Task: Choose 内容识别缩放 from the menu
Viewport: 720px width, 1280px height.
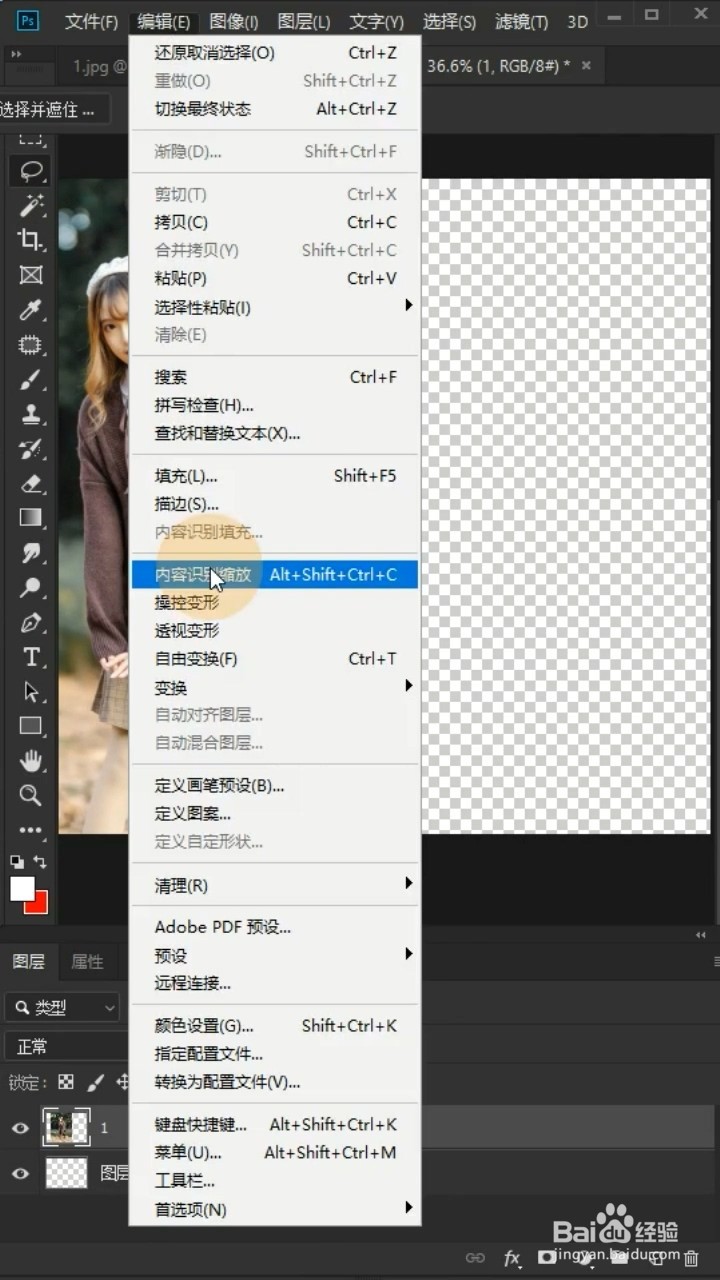Action: (275, 574)
